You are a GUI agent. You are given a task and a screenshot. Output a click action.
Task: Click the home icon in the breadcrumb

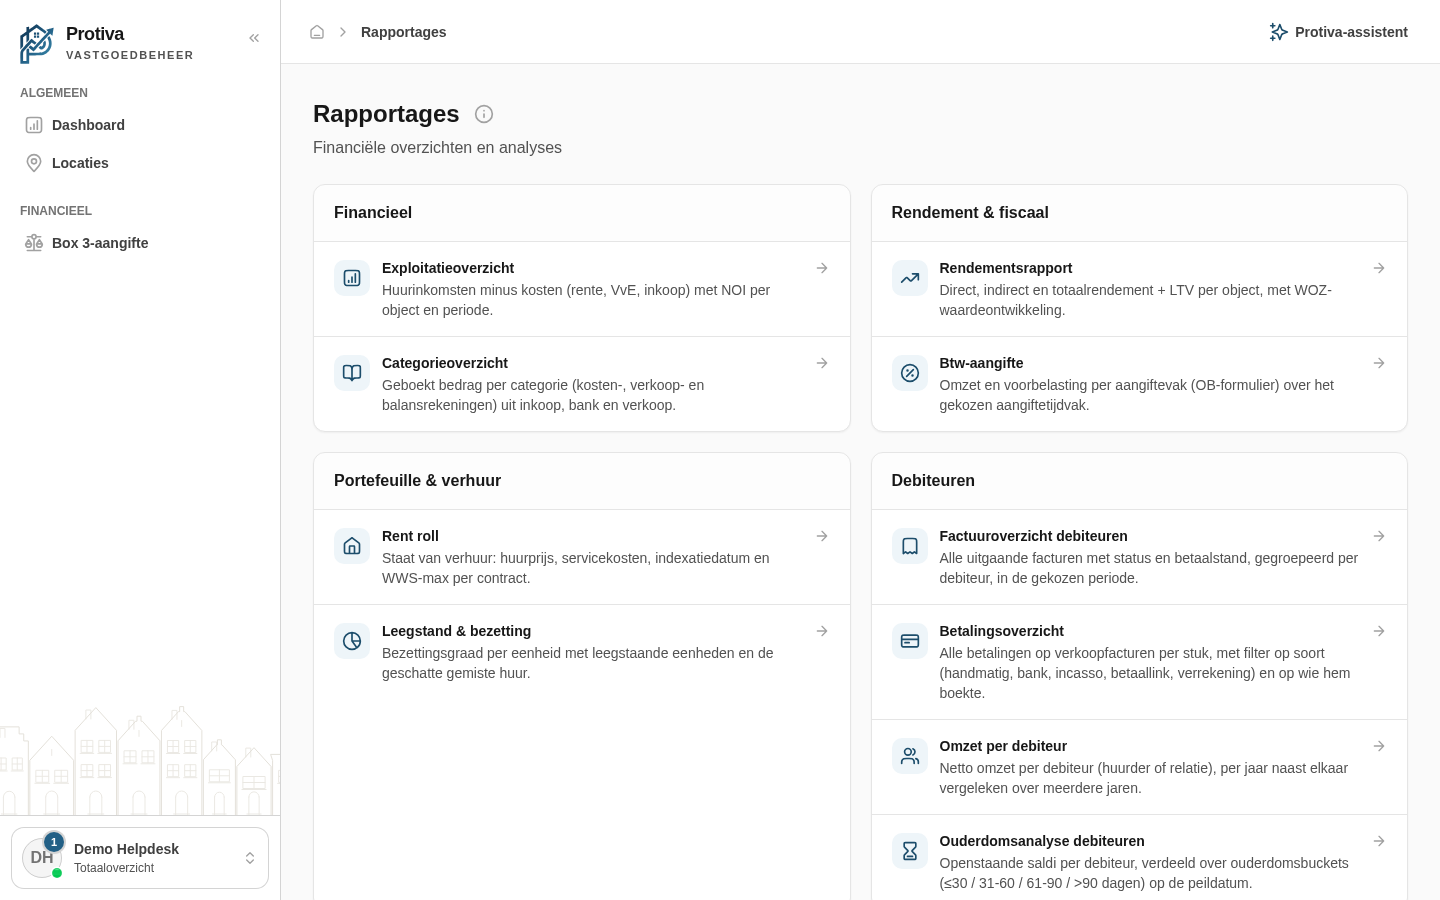click(317, 32)
